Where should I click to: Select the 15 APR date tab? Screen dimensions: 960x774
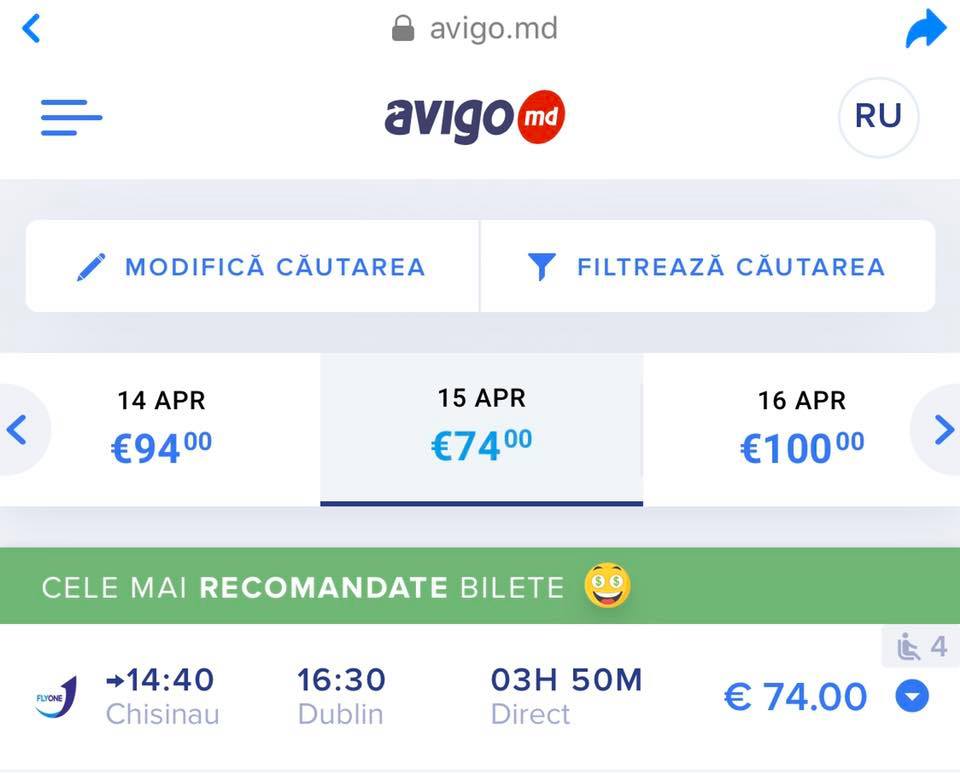[481, 429]
